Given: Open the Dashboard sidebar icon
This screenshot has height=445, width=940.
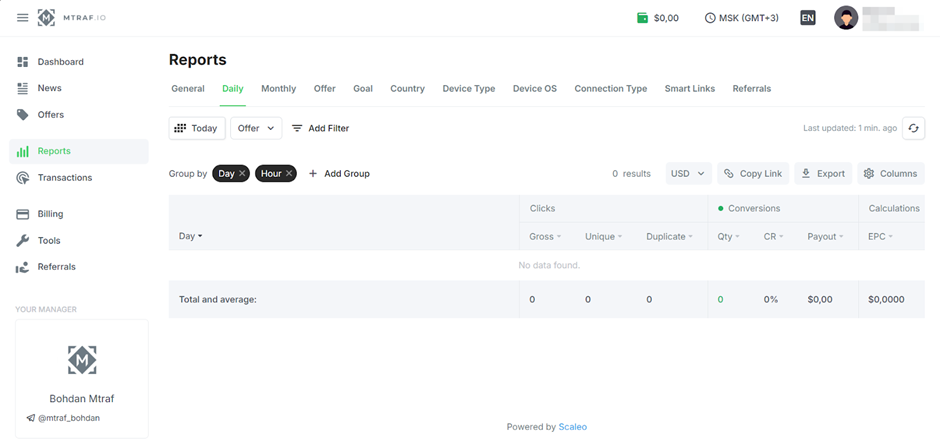Looking at the screenshot, I should click(x=23, y=62).
